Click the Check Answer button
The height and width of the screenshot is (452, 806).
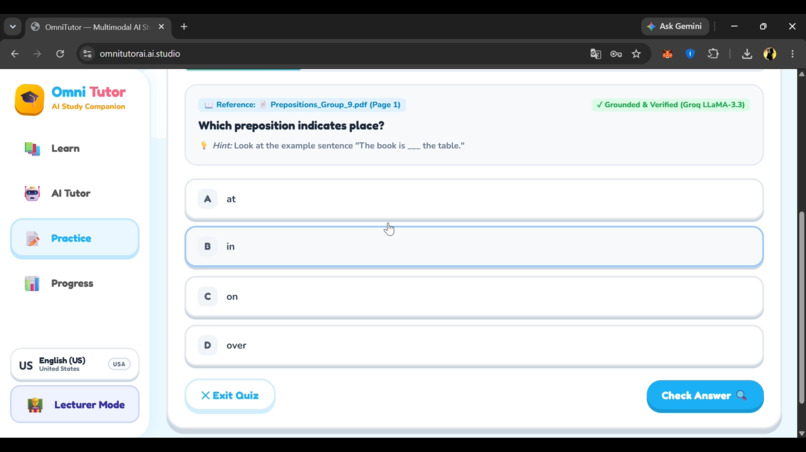(705, 396)
